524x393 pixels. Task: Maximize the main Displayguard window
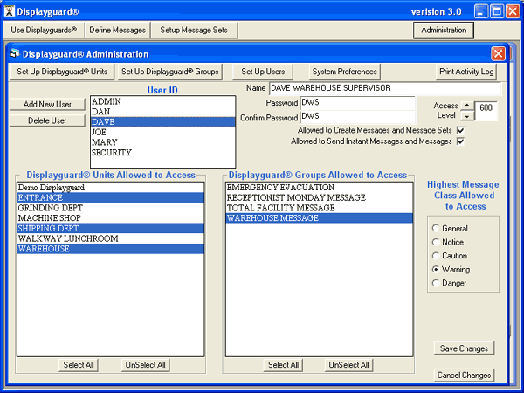(x=497, y=11)
